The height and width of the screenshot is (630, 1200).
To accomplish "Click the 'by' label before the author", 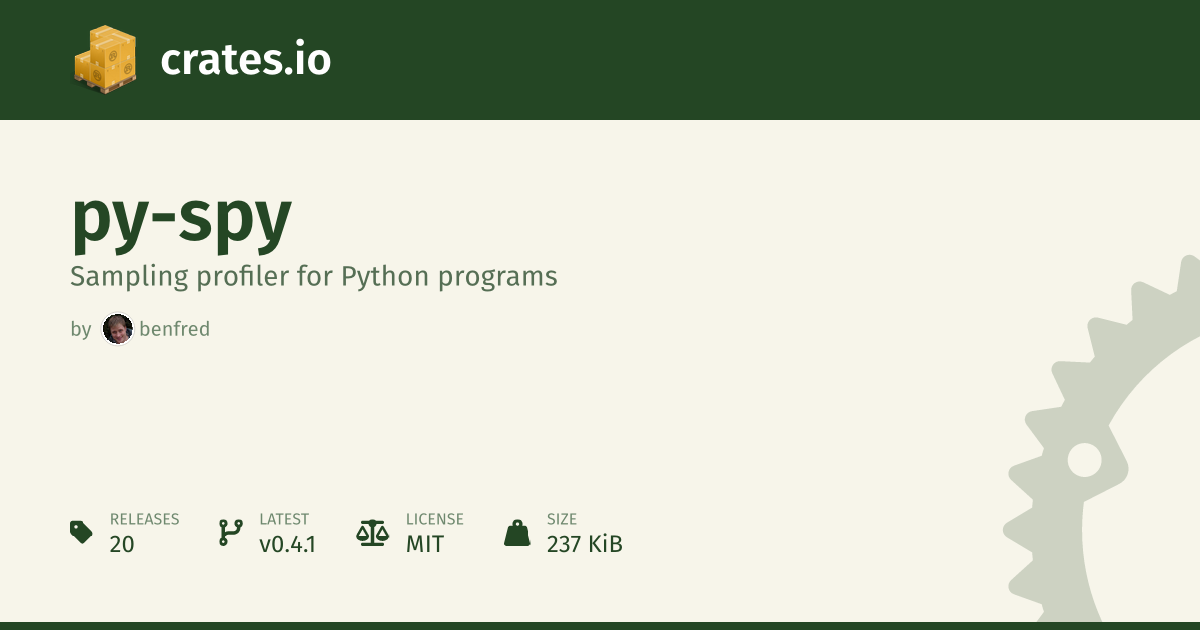I will tap(80, 329).
